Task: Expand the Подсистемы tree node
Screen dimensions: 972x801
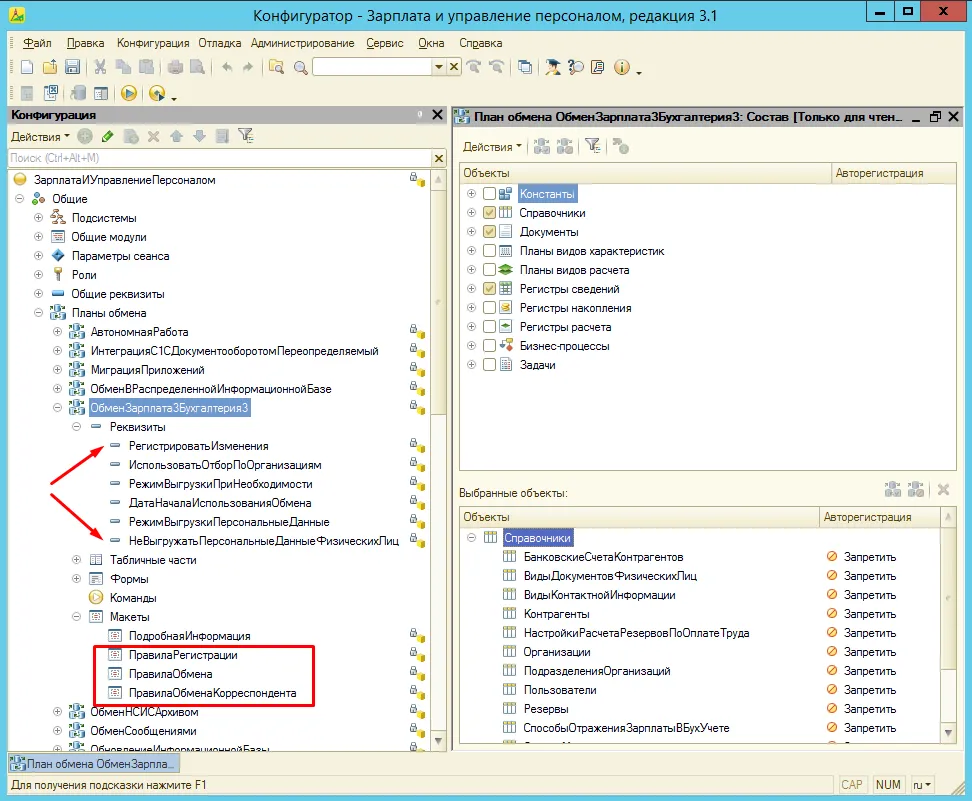Action: (38, 218)
